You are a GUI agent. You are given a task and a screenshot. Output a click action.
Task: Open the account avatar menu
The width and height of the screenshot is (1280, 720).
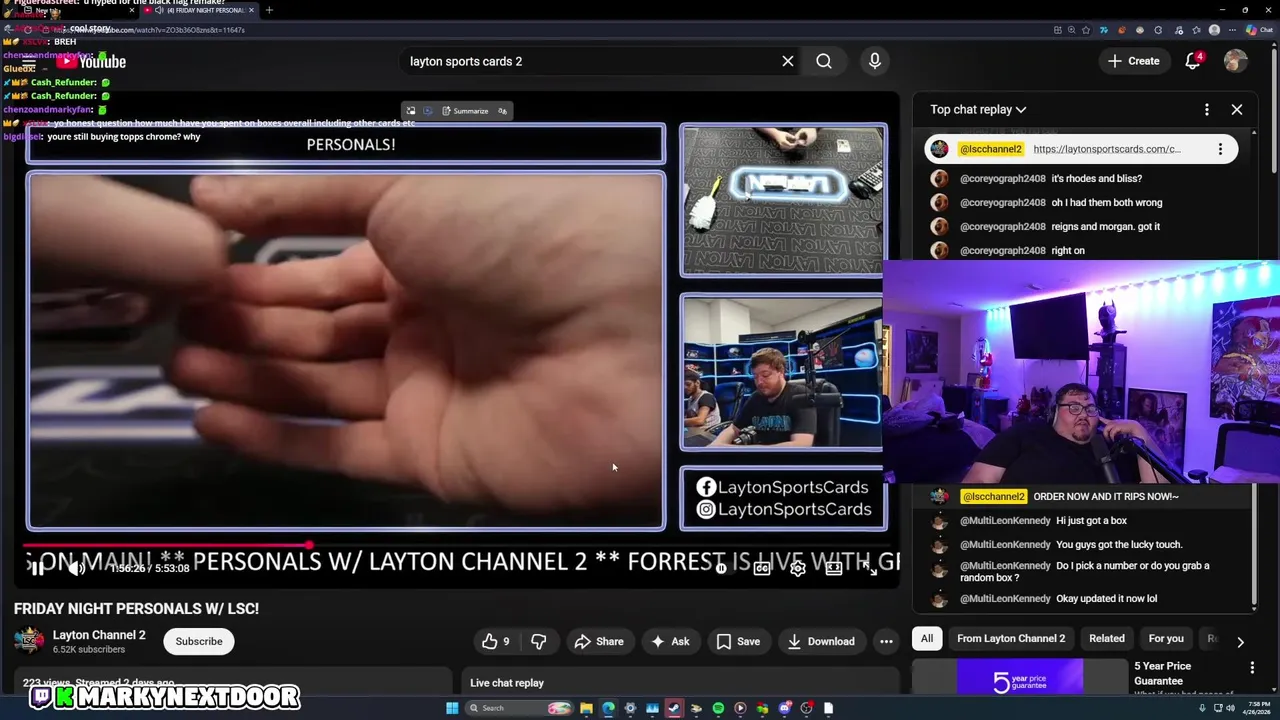click(1236, 61)
